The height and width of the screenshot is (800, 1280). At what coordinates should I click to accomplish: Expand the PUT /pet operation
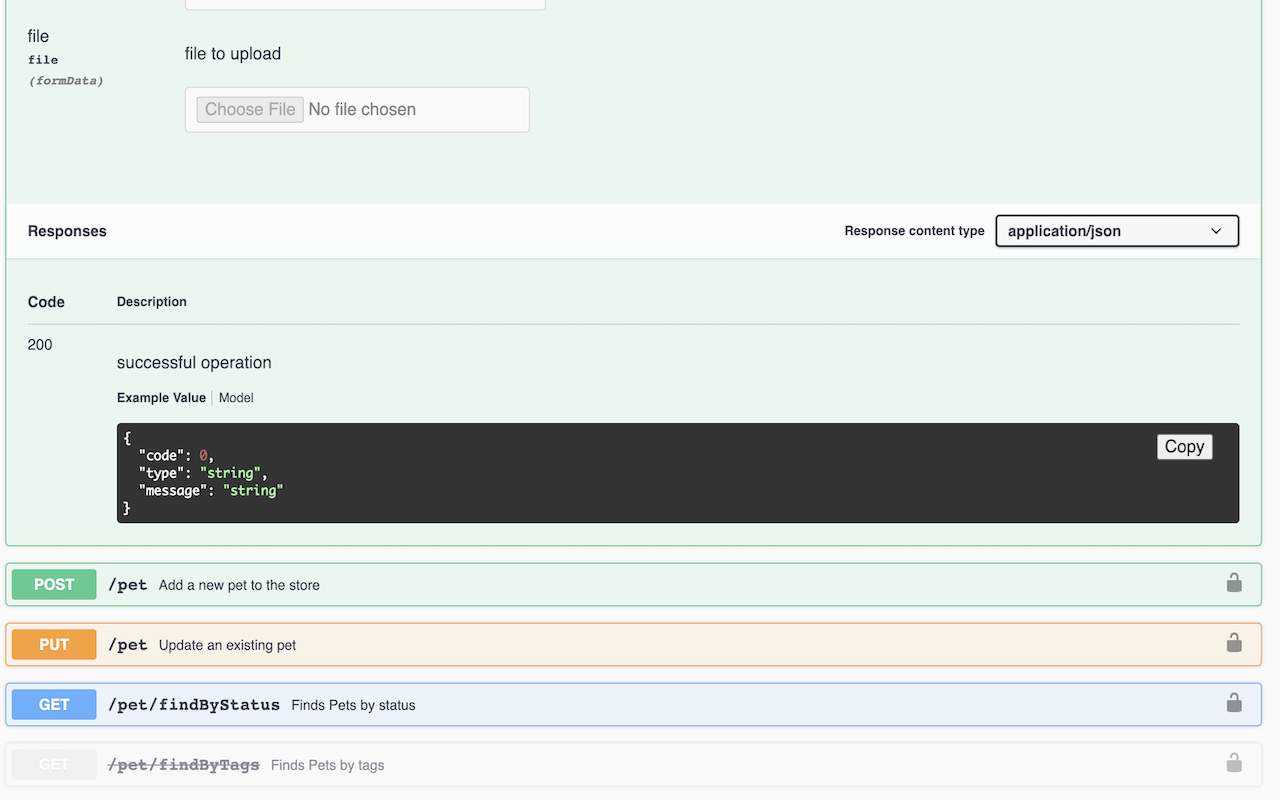tap(633, 645)
